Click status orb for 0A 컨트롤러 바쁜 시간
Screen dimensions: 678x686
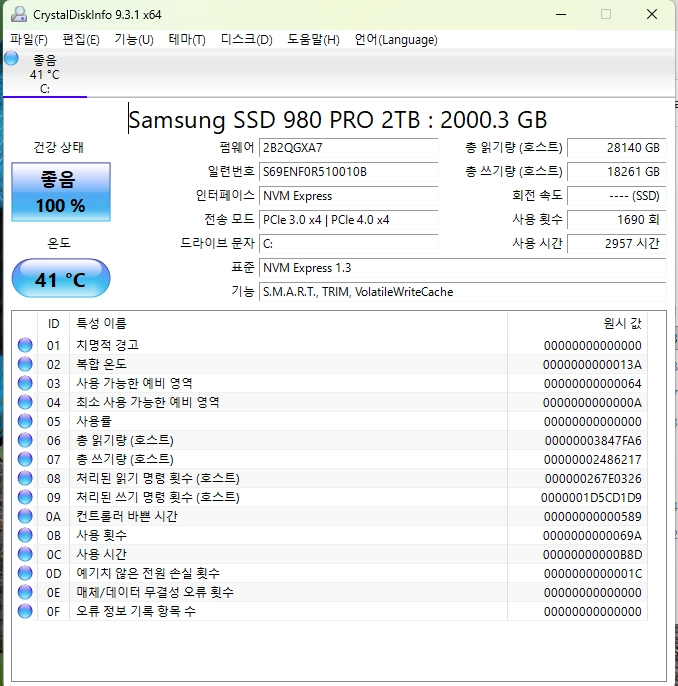pyautogui.click(x=25, y=516)
